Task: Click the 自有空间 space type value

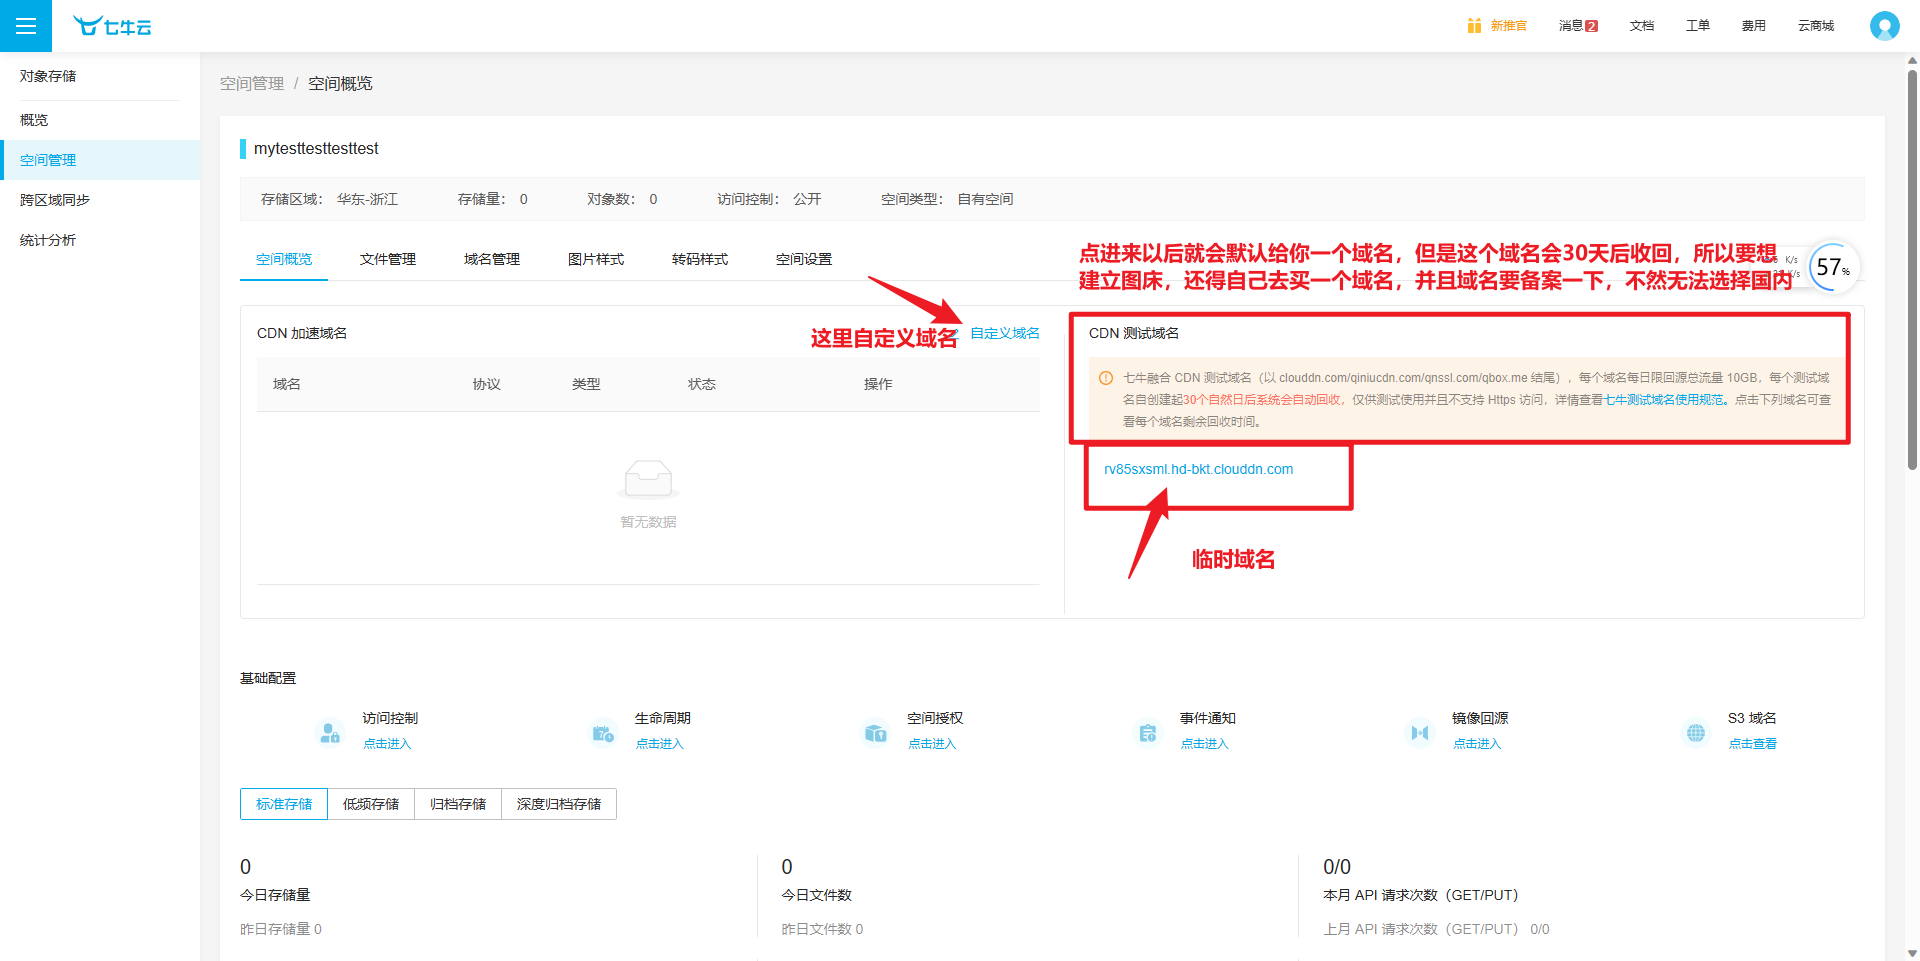Action: click(985, 199)
